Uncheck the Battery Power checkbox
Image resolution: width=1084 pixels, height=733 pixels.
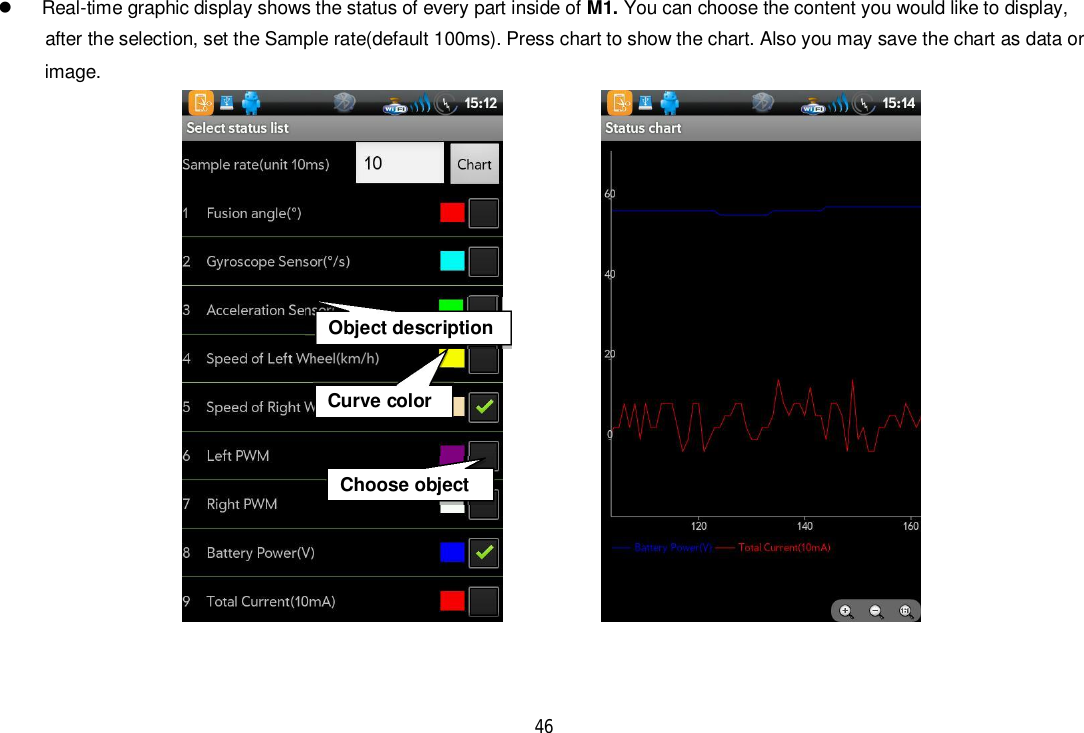coord(484,553)
